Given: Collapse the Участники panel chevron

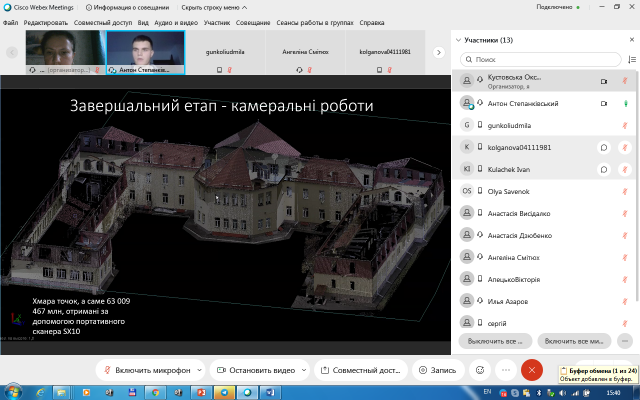Looking at the screenshot, I should [x=458, y=40].
